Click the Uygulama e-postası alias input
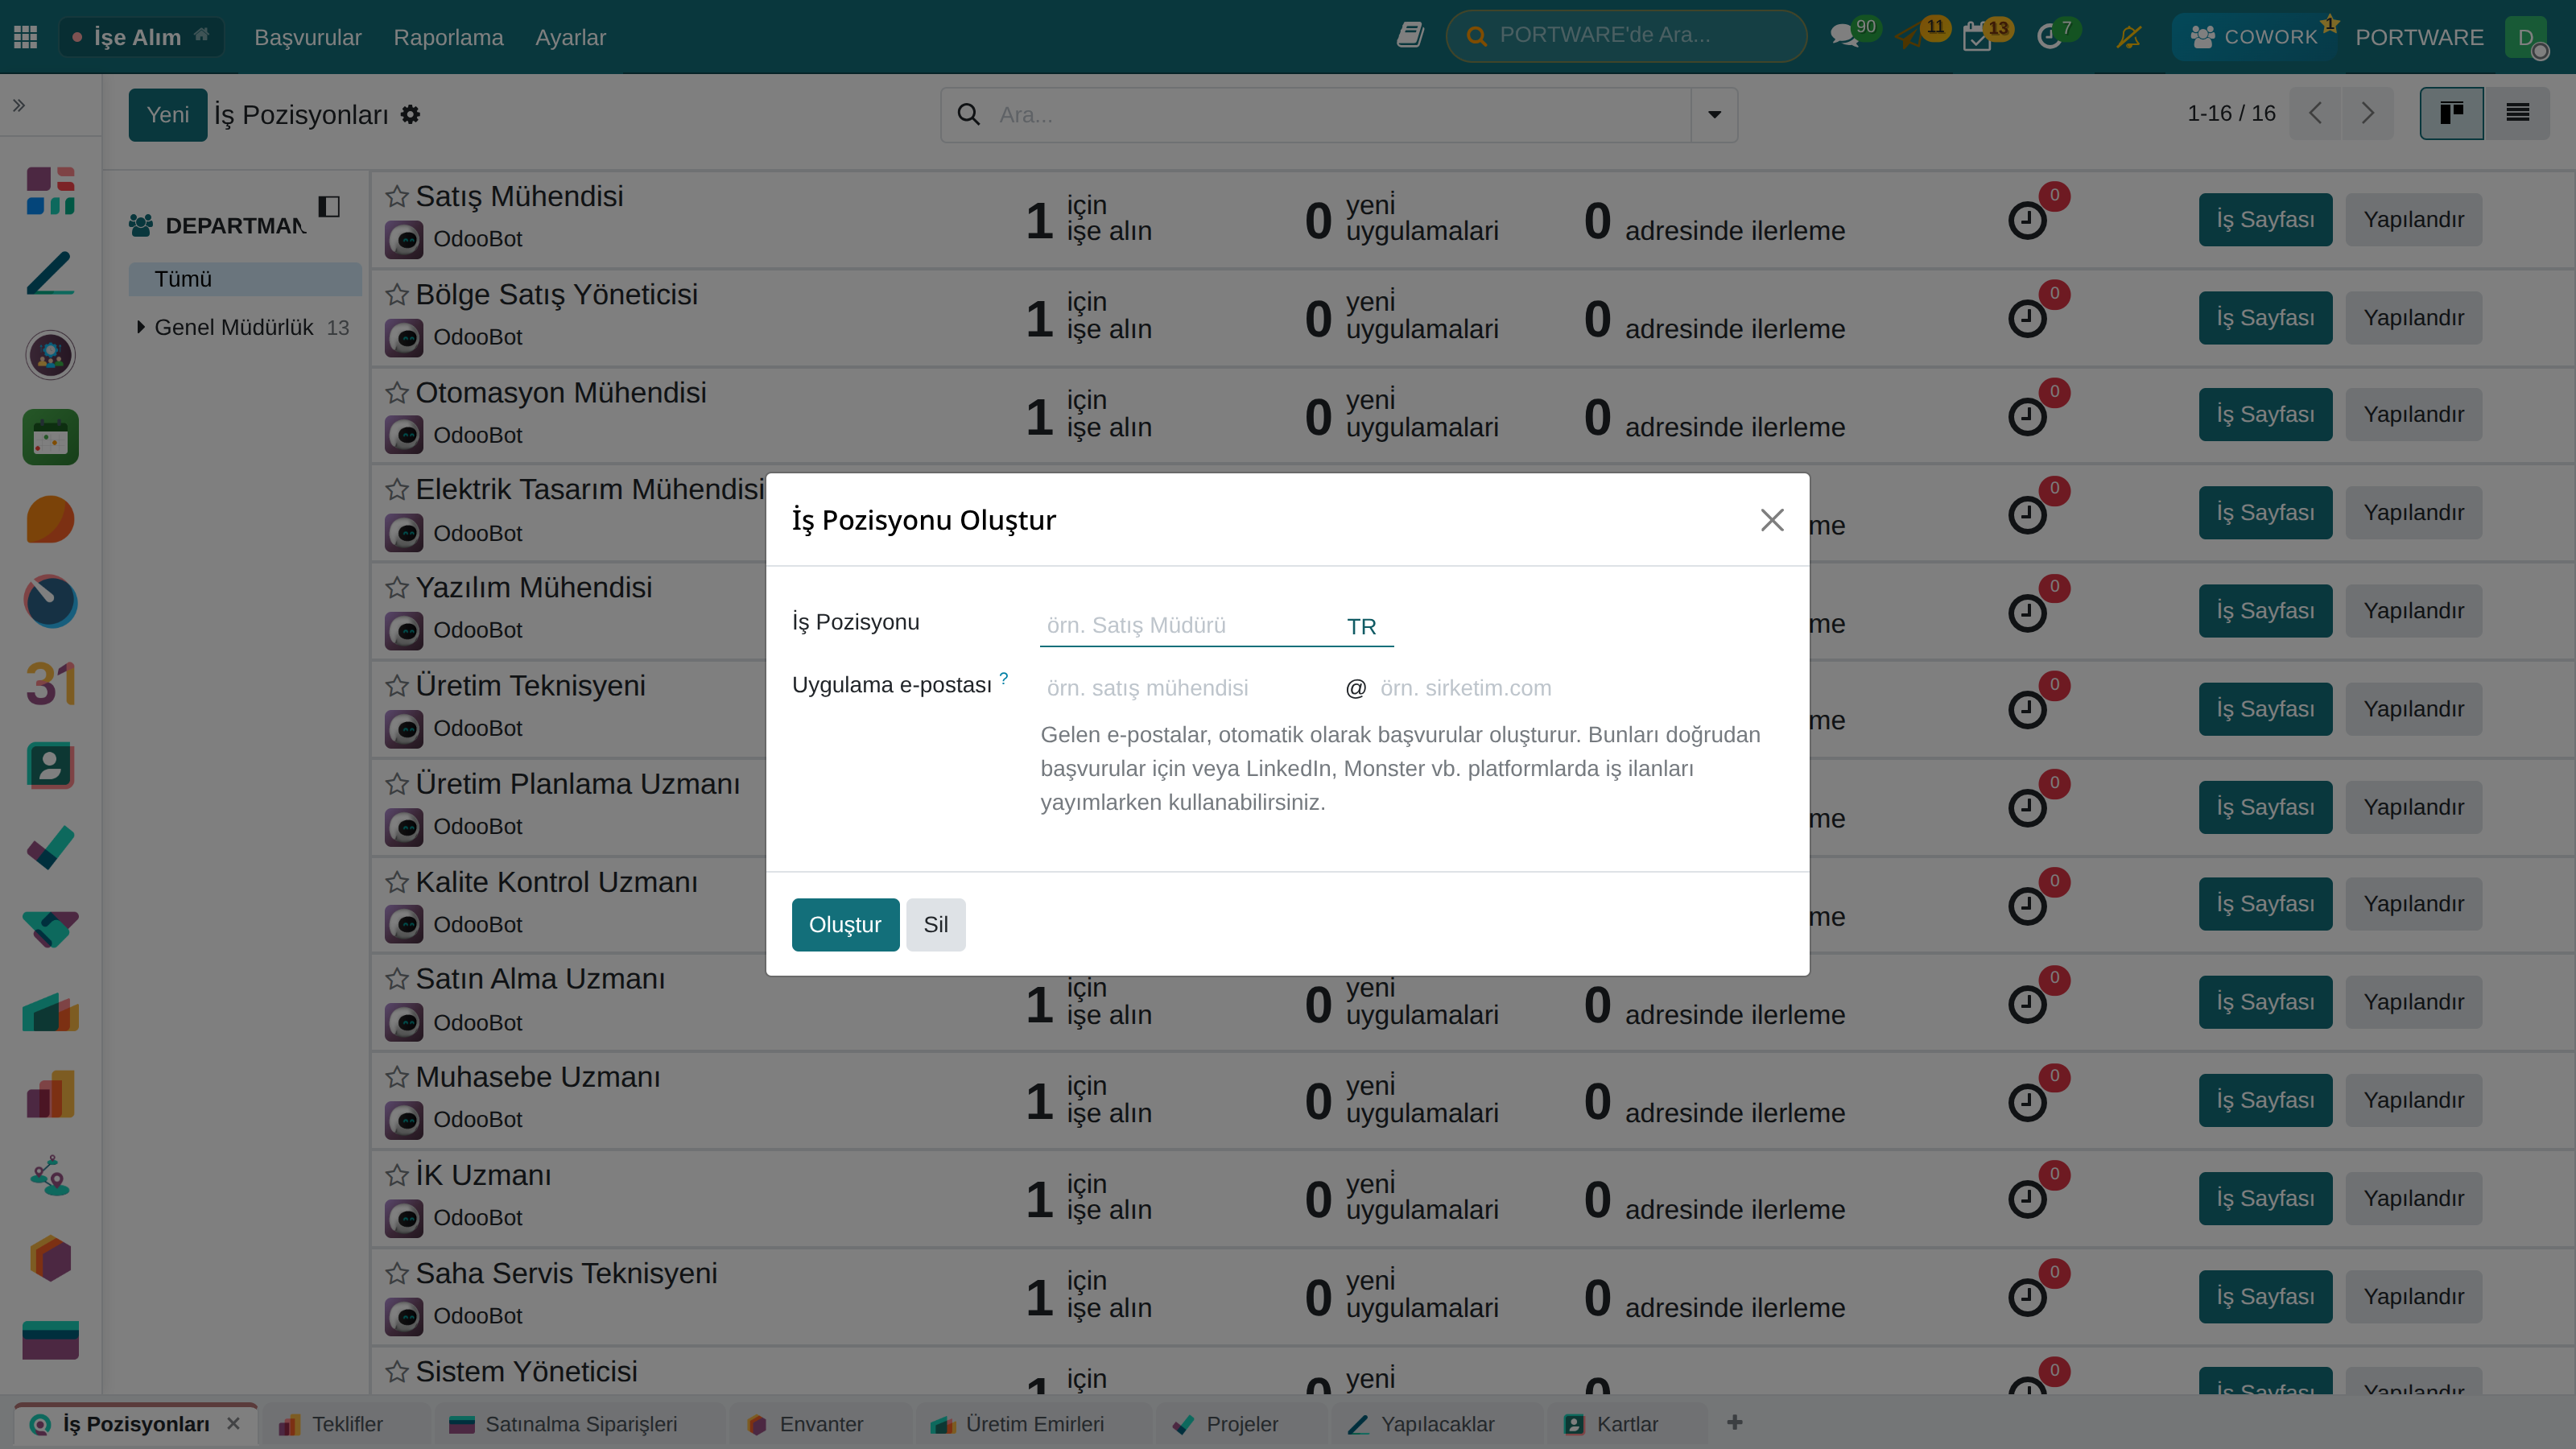 point(1190,688)
